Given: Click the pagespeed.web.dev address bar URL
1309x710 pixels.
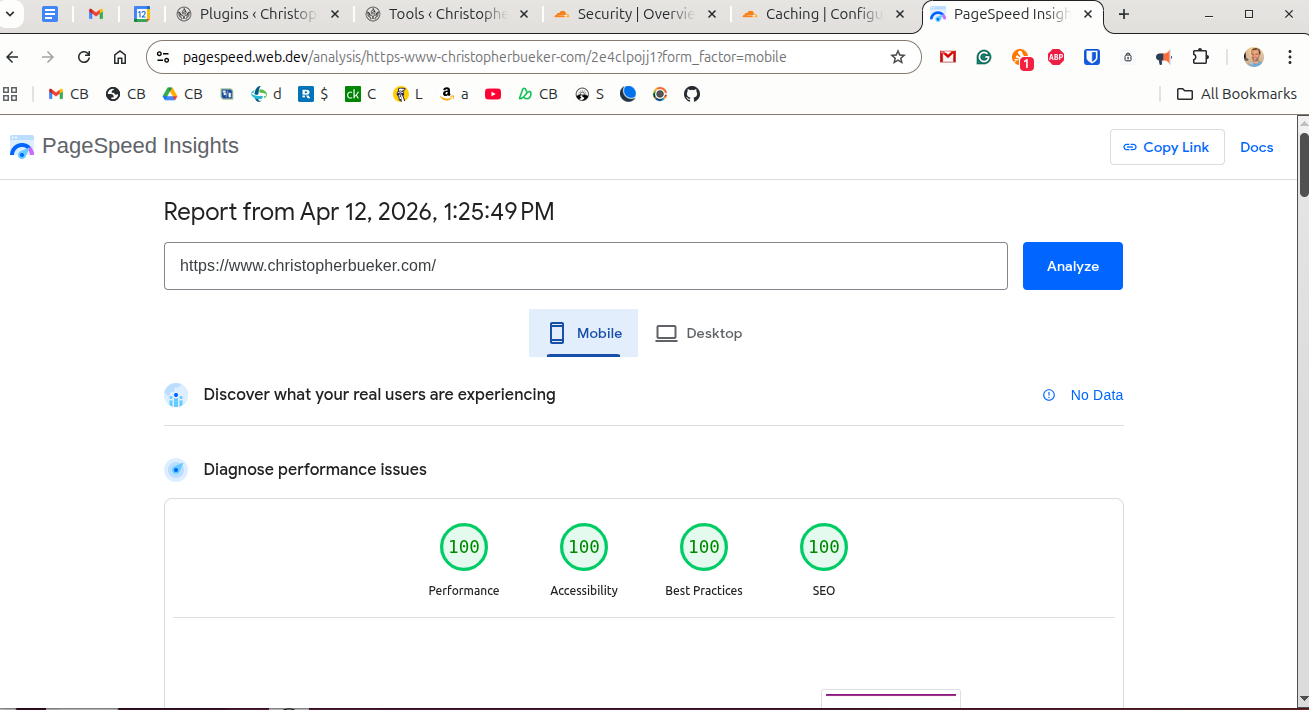Looking at the screenshot, I should [485, 57].
